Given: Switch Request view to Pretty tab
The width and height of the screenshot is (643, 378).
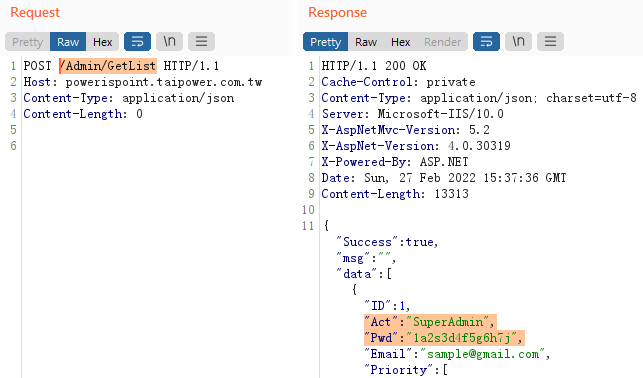Looking at the screenshot, I should [x=27, y=42].
